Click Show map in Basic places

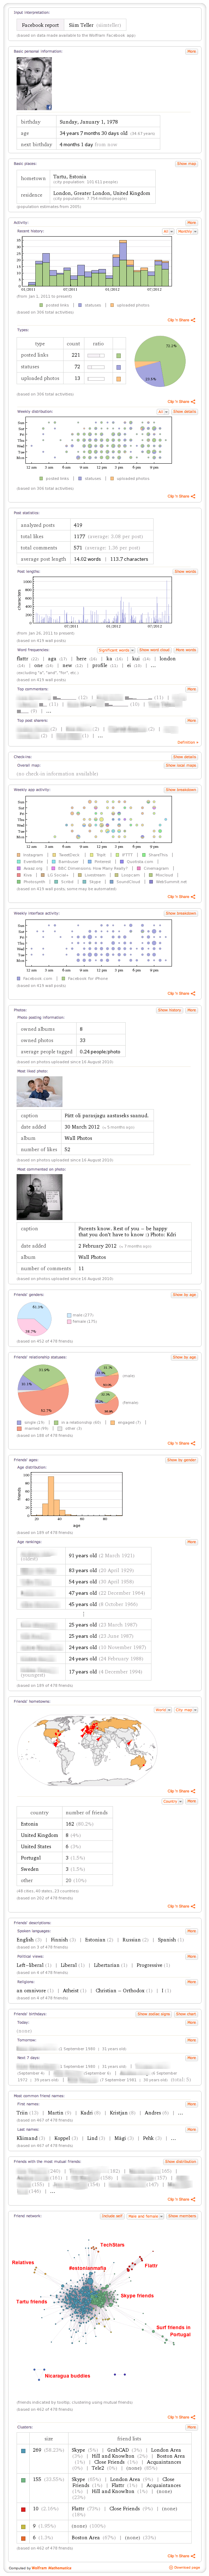[x=186, y=163]
